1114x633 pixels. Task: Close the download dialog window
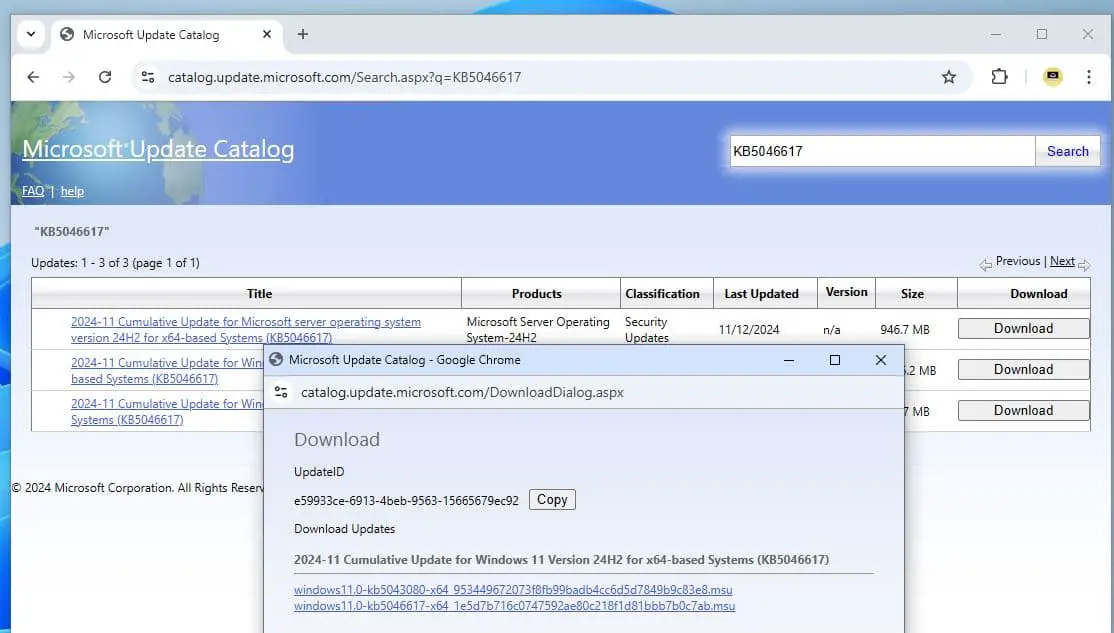point(881,360)
